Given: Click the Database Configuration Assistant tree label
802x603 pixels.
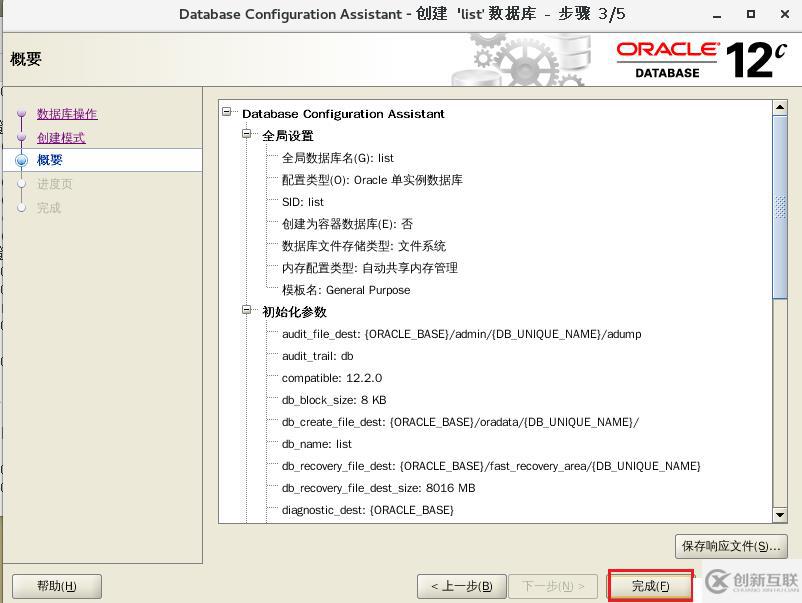Looking at the screenshot, I should pos(343,114).
